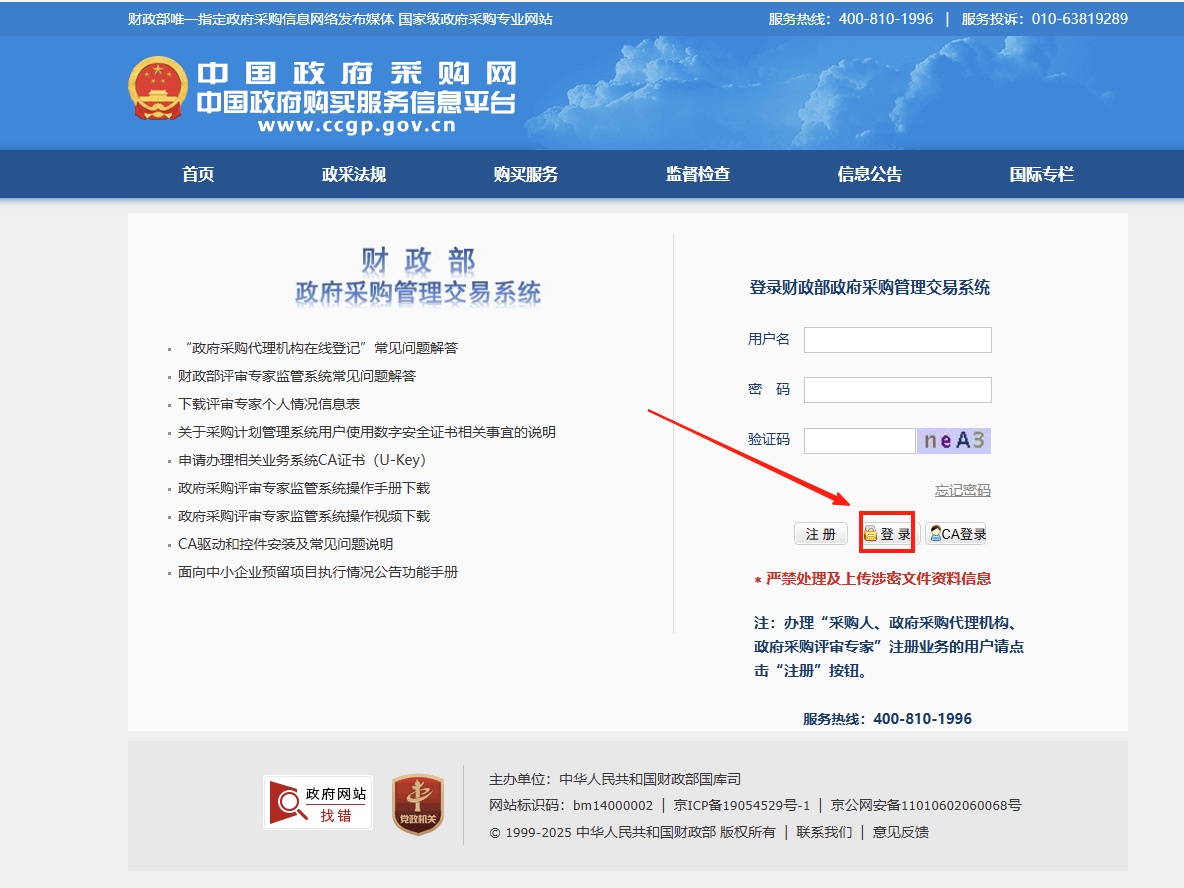This screenshot has height=888, width=1184.
Task: Click the national emblem logo in header
Action: (x=158, y=90)
